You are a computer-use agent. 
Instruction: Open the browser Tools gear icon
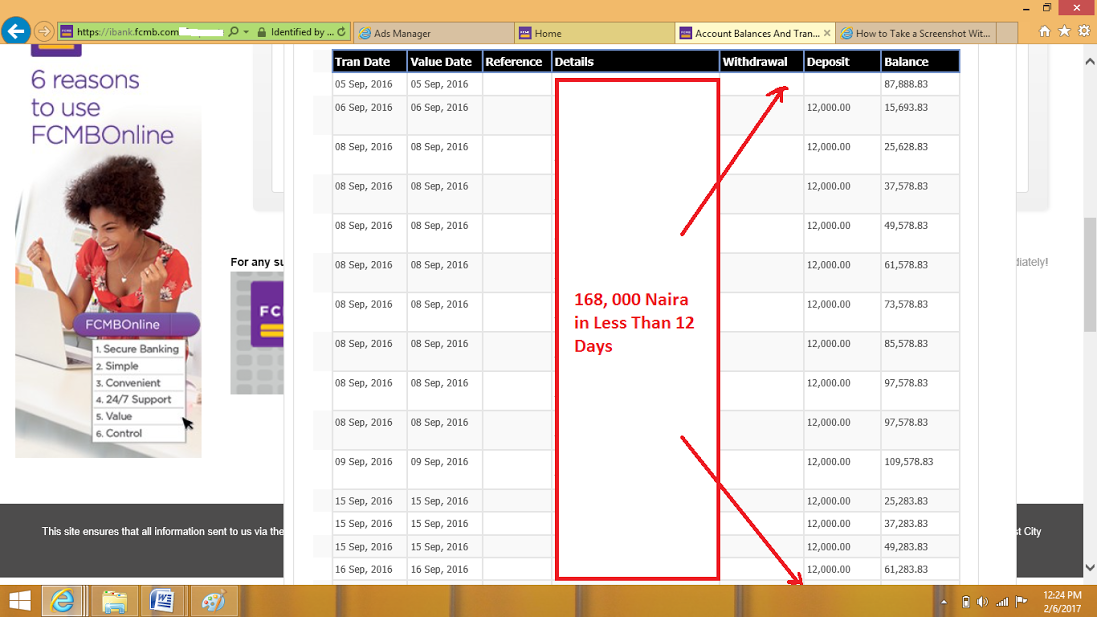(1084, 31)
